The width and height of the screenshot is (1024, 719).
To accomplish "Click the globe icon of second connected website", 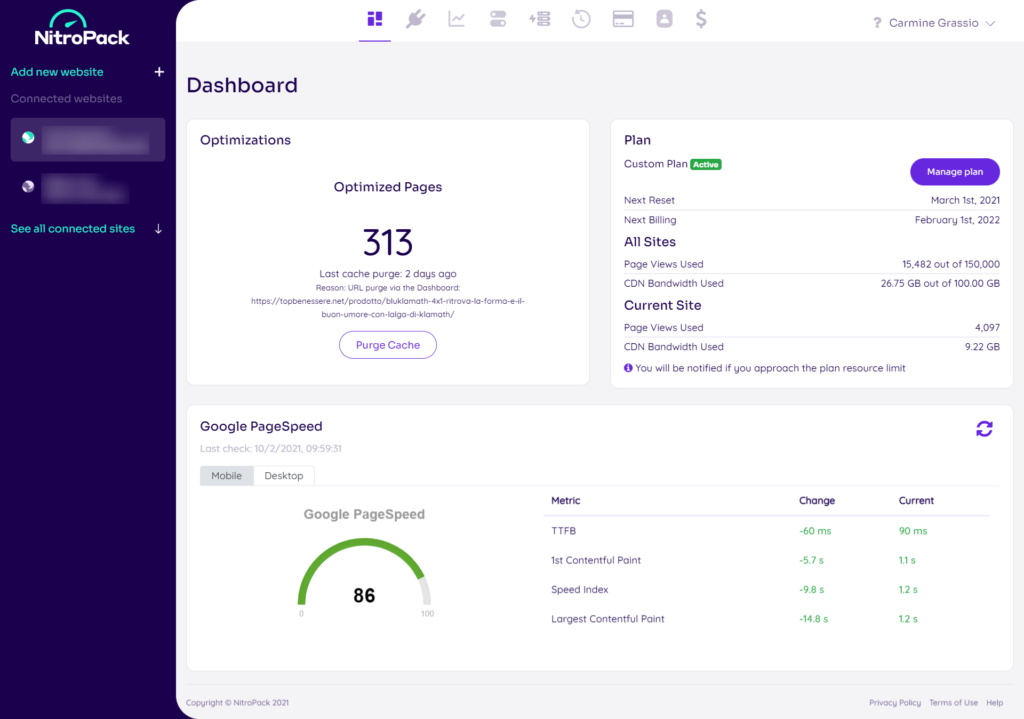I will point(28,186).
